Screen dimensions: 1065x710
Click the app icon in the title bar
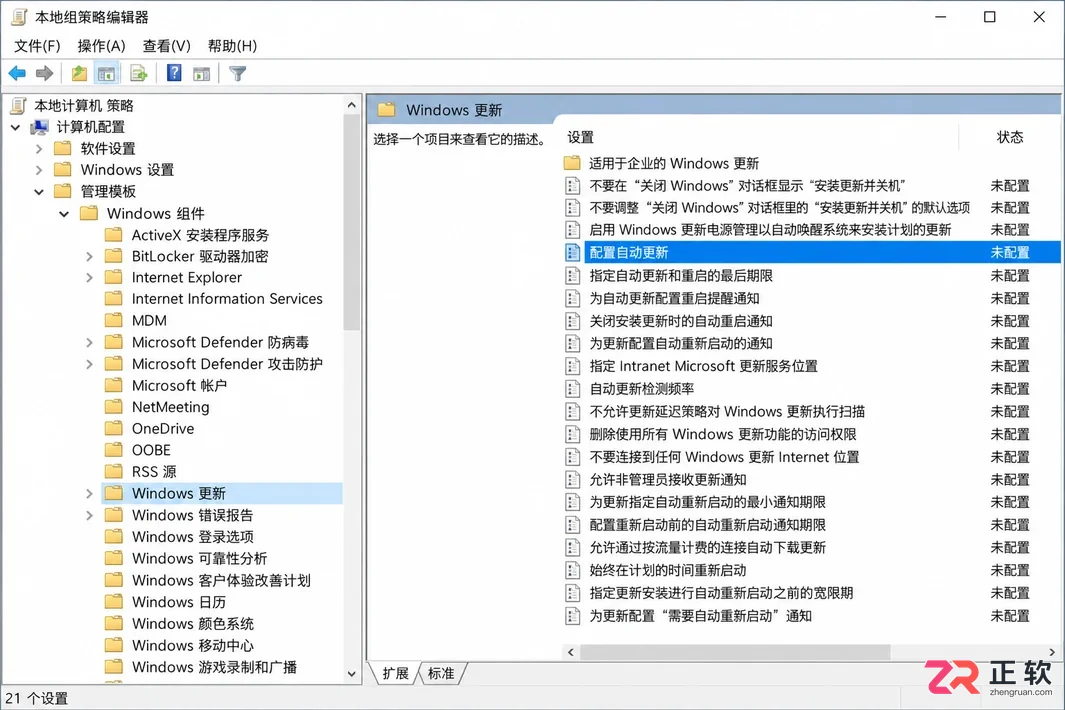(x=19, y=17)
